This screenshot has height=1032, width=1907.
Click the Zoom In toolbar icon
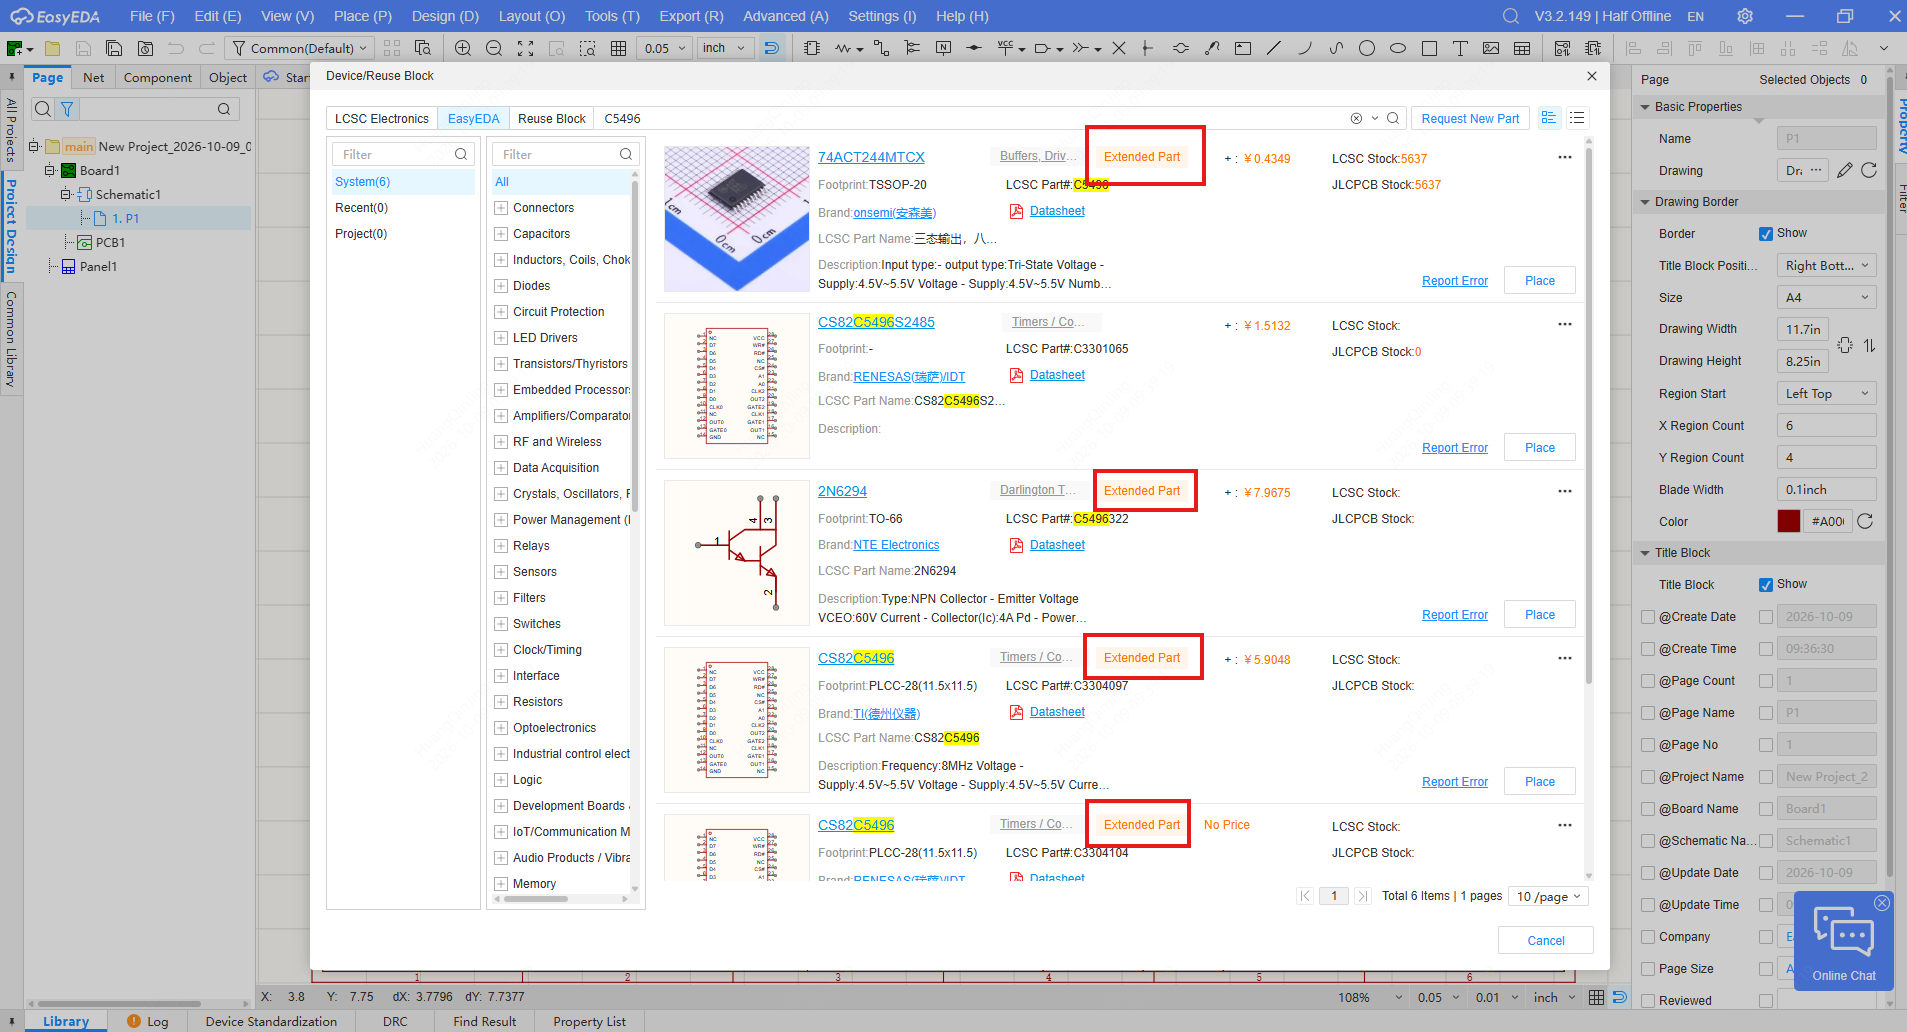[463, 48]
